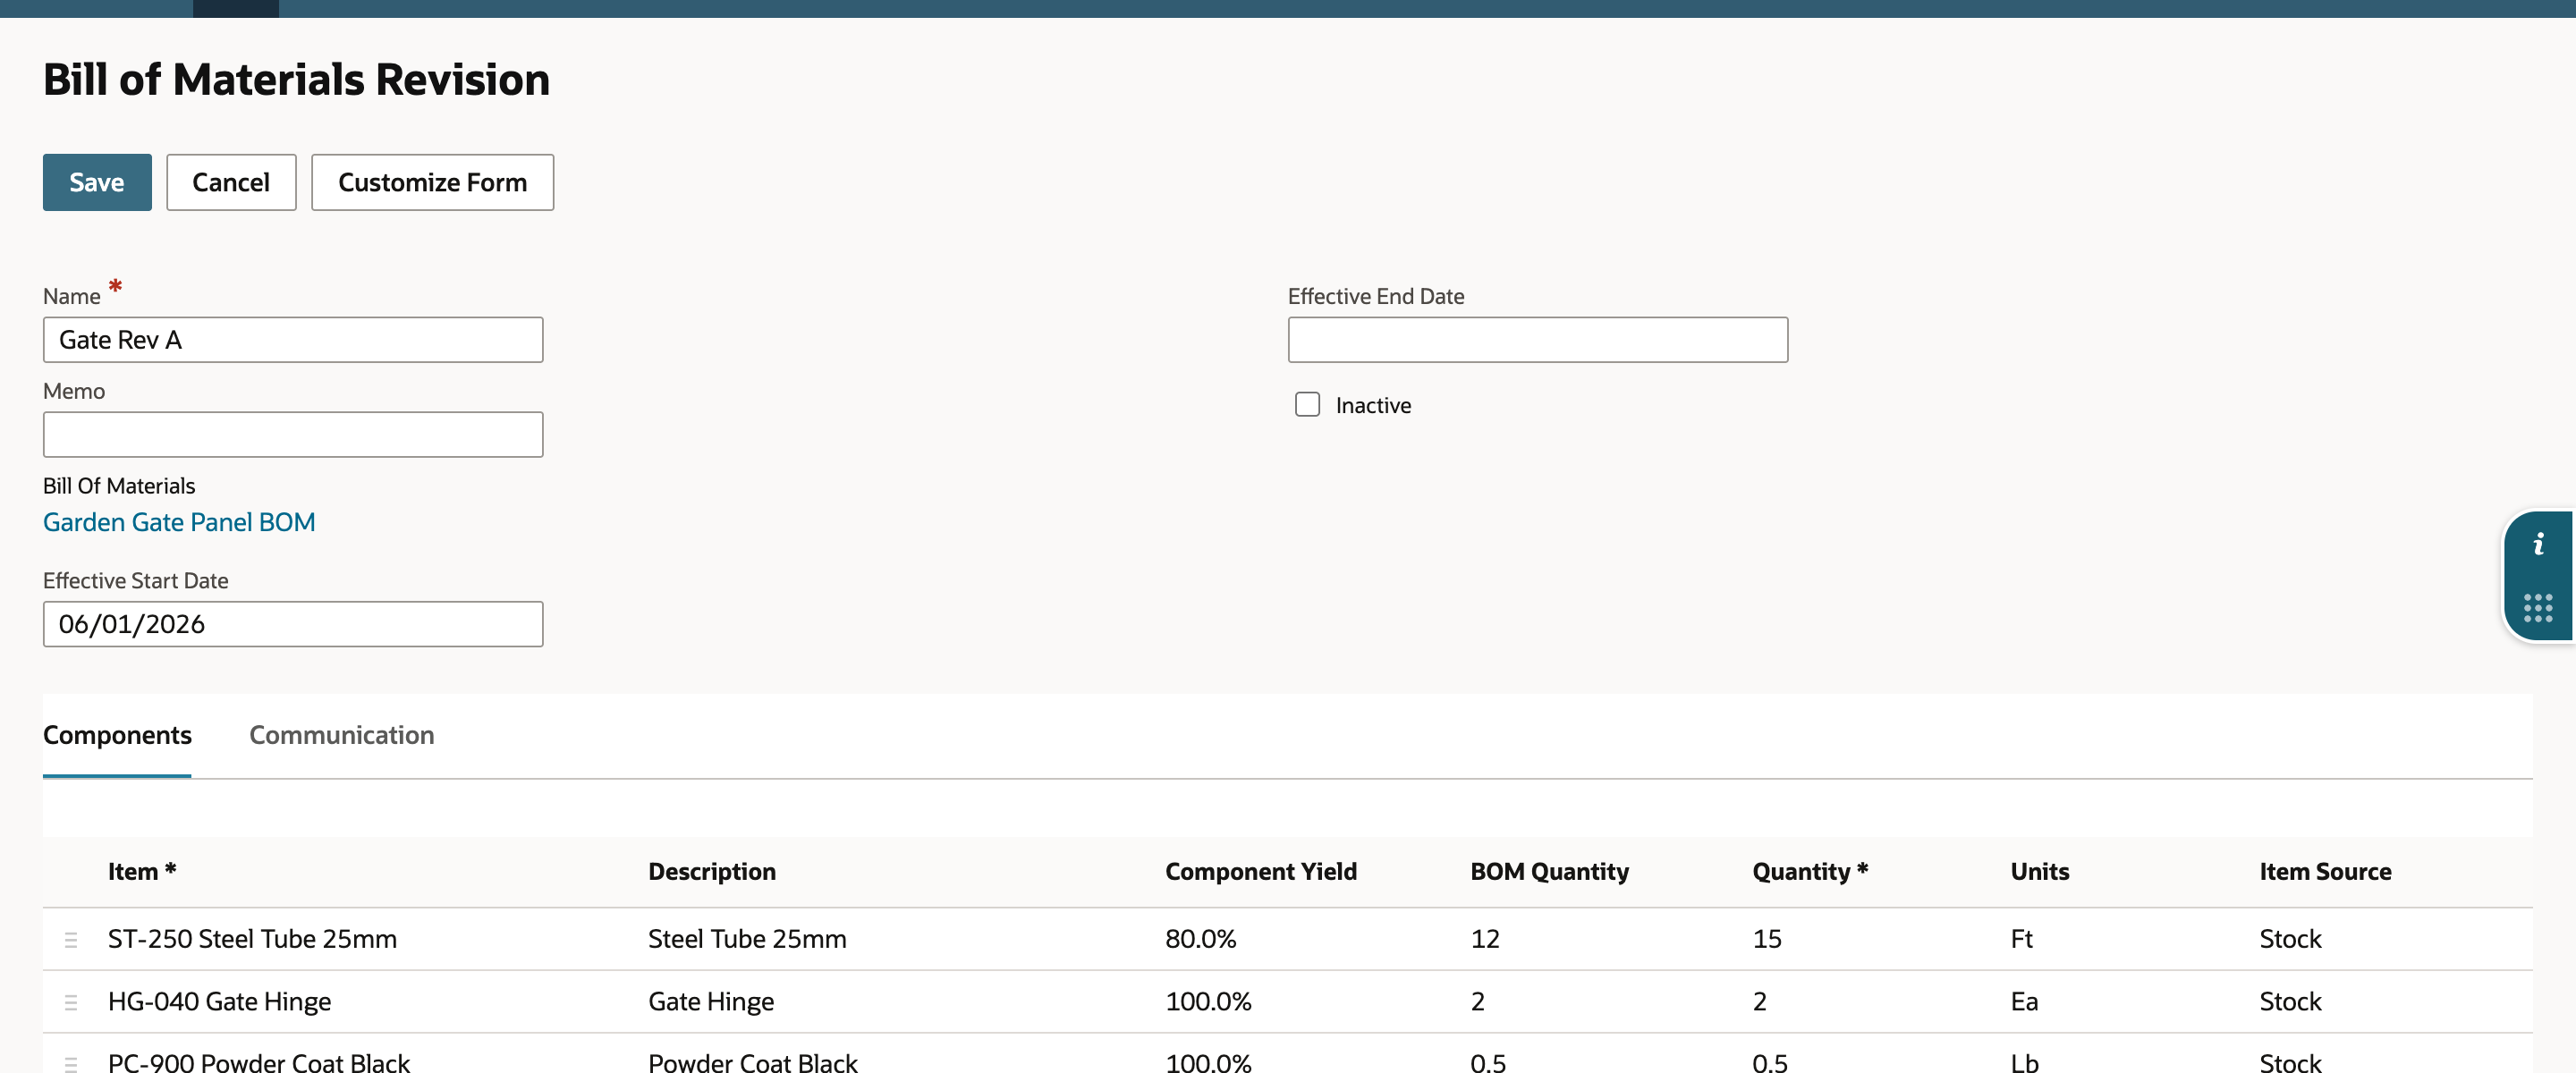Click the Gate Hinge description cell

click(711, 1001)
